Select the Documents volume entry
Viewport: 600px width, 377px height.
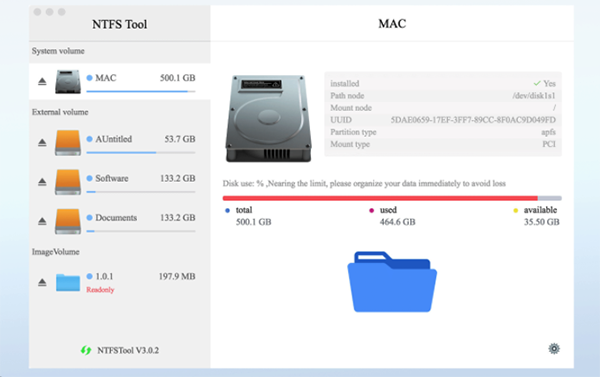(x=119, y=221)
